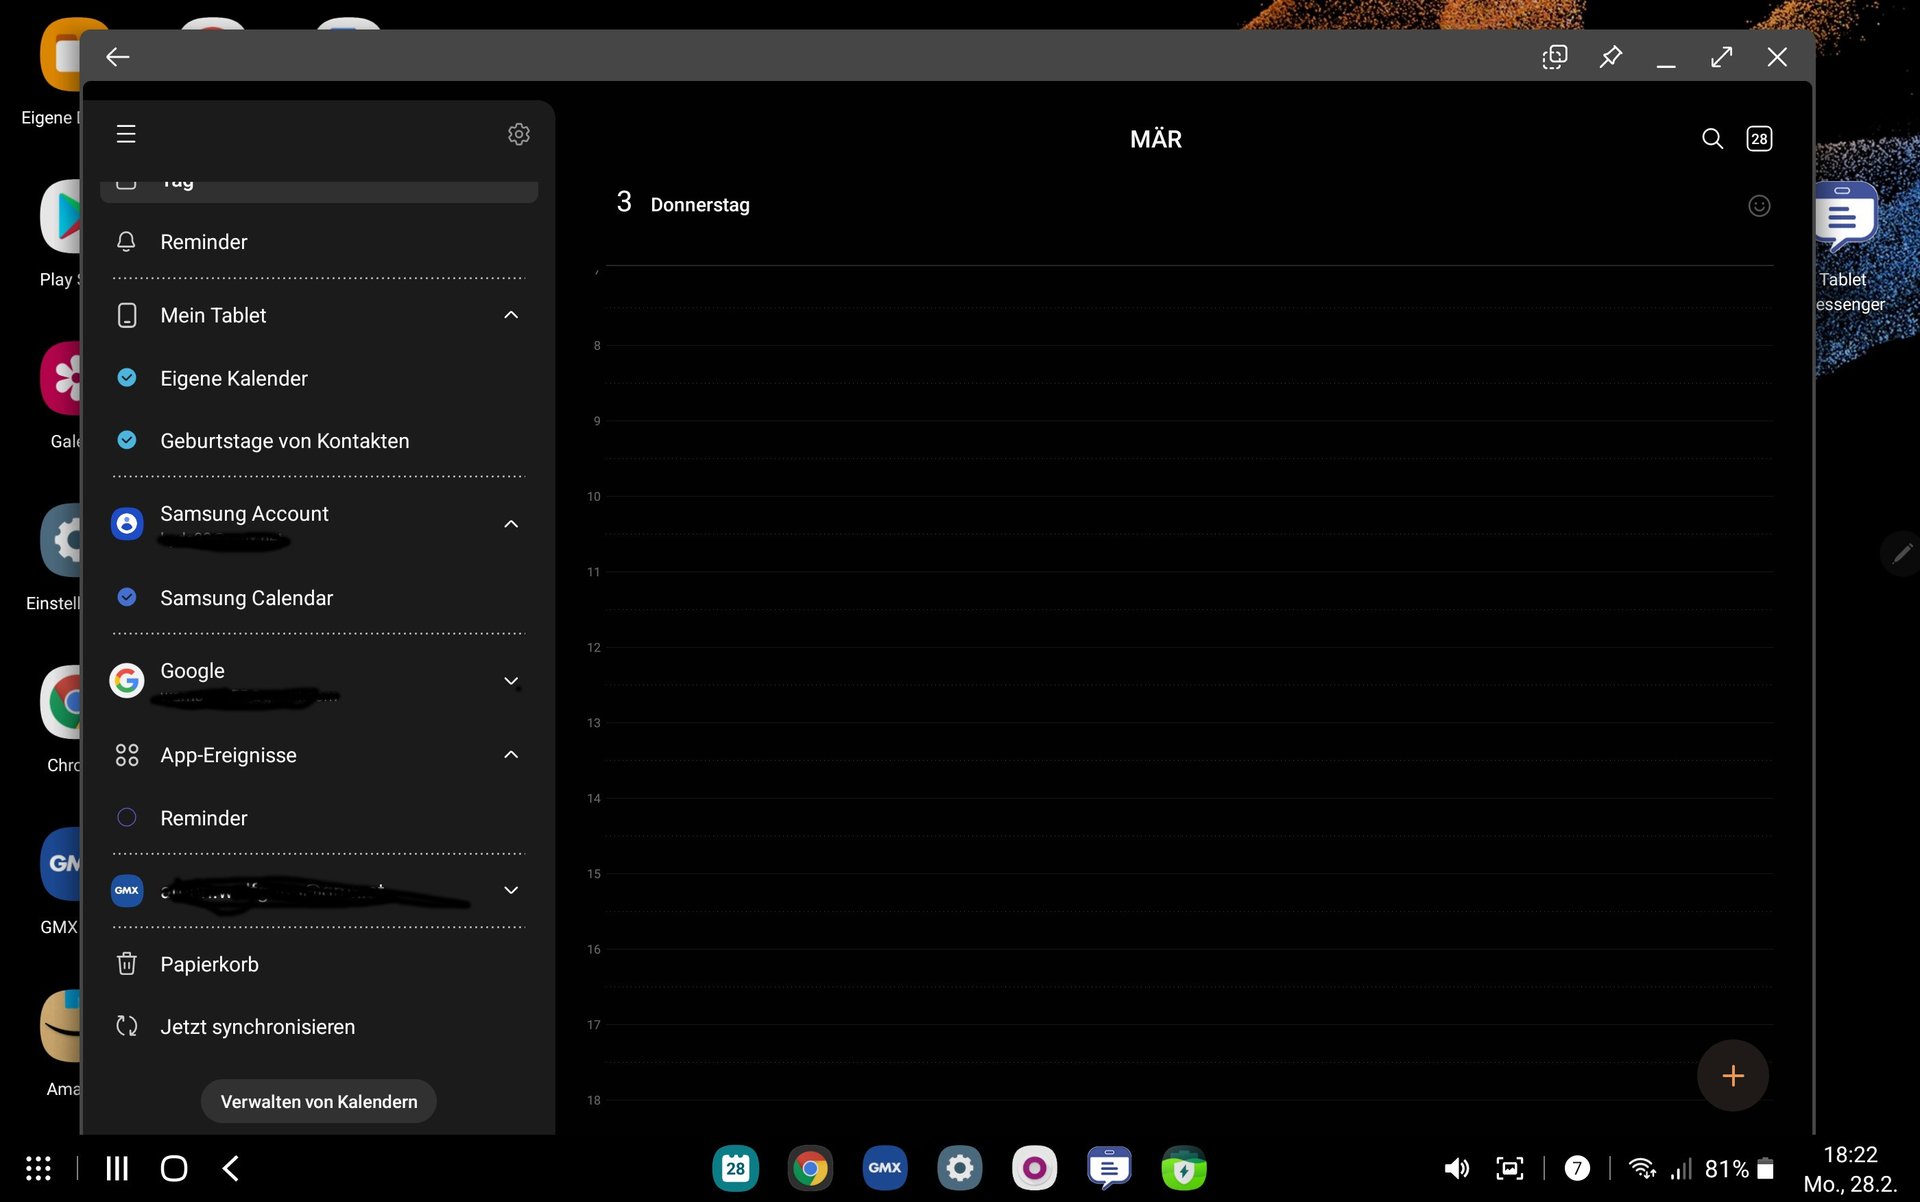The image size is (1920, 1202).
Task: Select the MÄR month title
Action: pos(1156,139)
